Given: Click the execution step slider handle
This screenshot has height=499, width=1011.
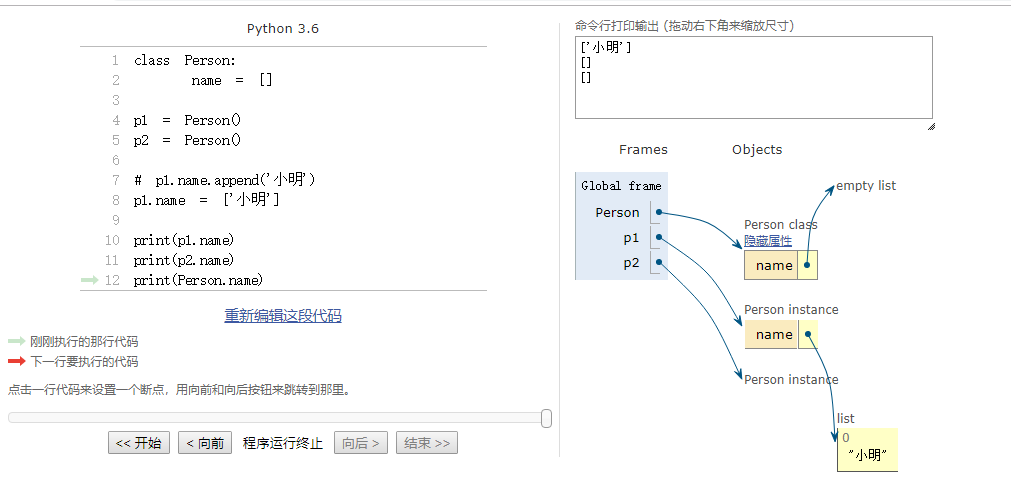Looking at the screenshot, I should [546, 418].
